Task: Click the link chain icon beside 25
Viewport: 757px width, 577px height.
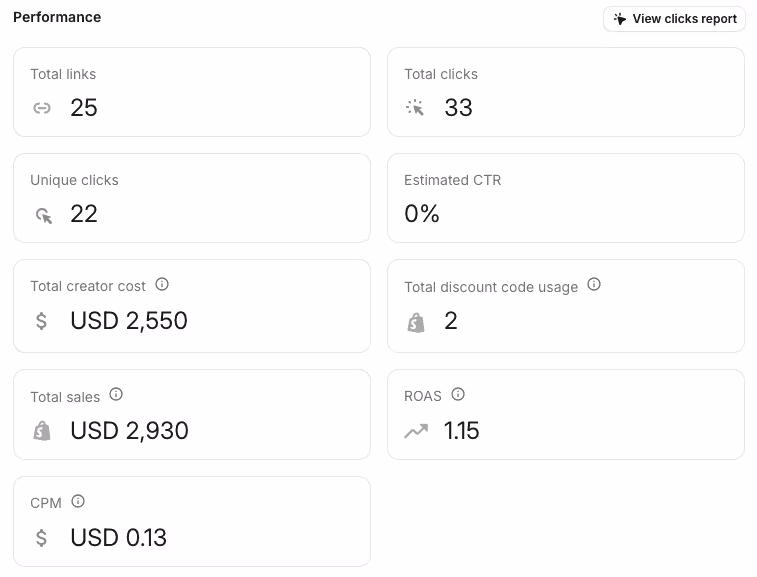Action: (x=42, y=108)
